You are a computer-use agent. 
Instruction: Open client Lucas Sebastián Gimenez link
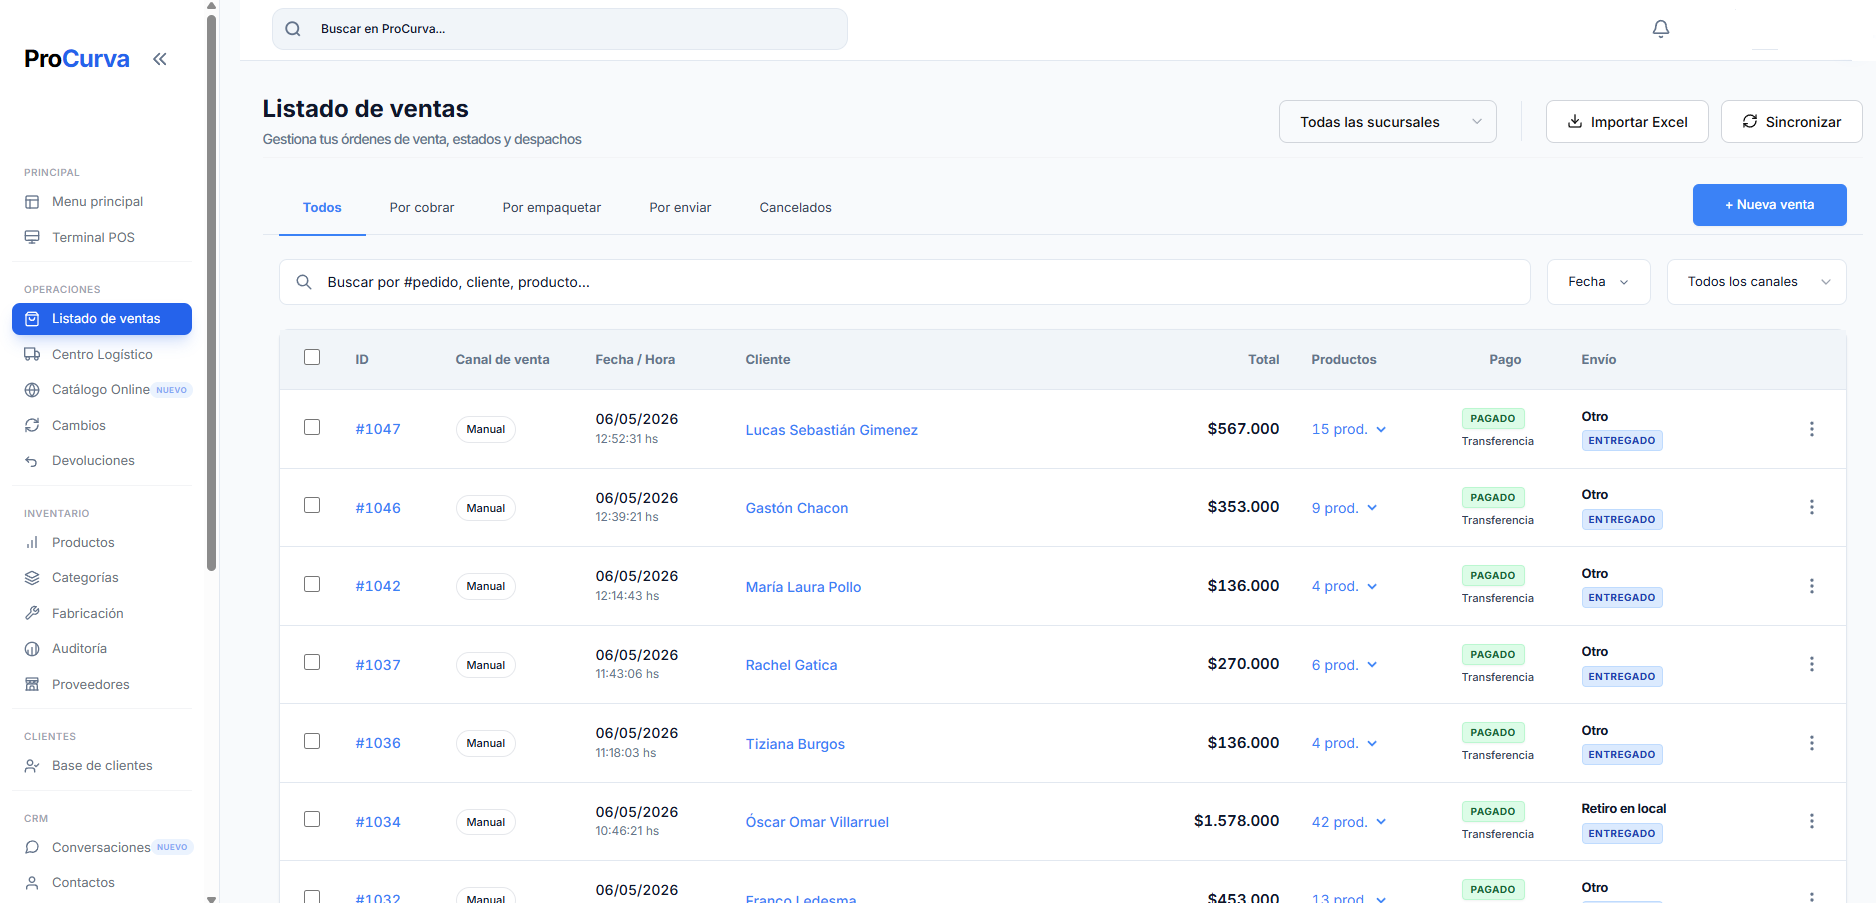[x=832, y=430]
